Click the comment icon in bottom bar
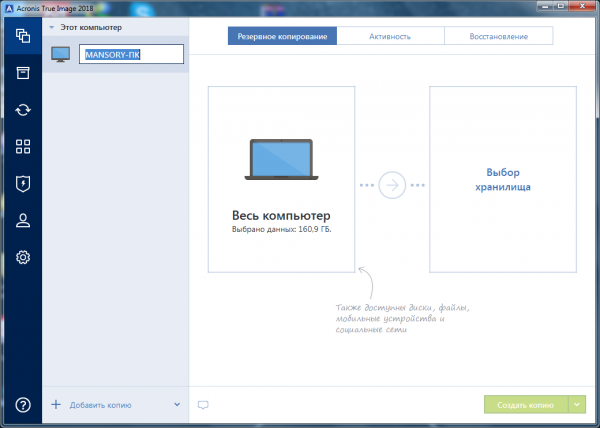The width and height of the screenshot is (600, 428). pos(203,405)
